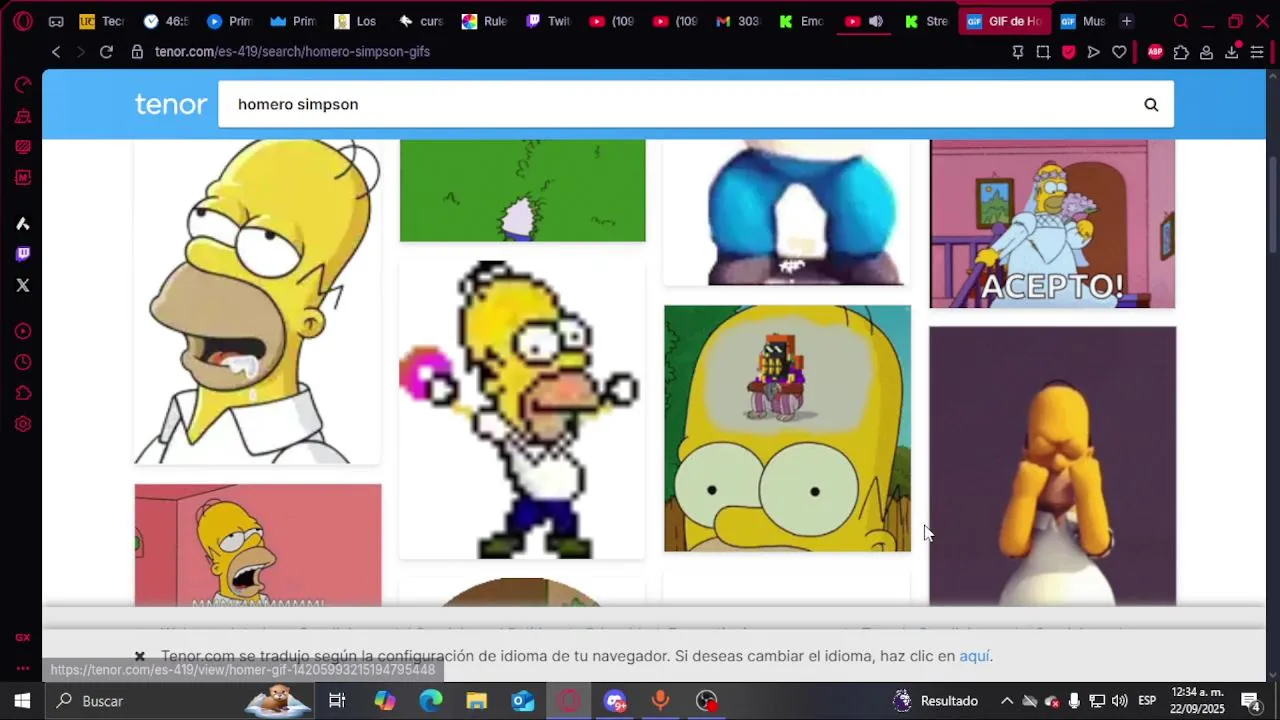
Task: Open the Player icon in sidebar
Action: pyautogui.click(x=22, y=331)
